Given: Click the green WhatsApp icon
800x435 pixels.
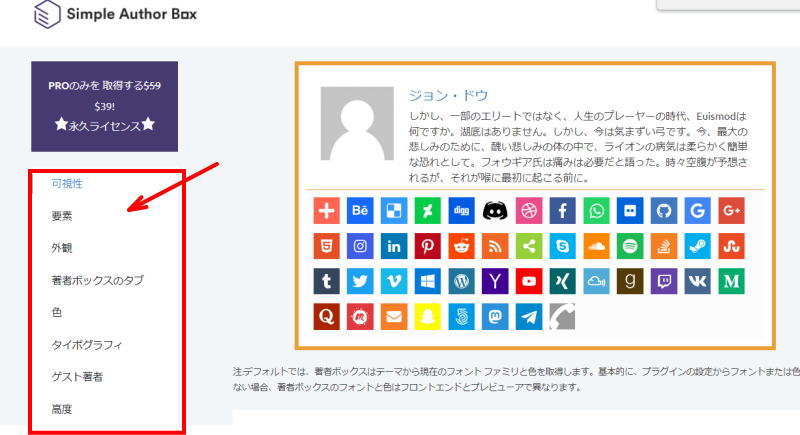Looking at the screenshot, I should (x=596, y=211).
